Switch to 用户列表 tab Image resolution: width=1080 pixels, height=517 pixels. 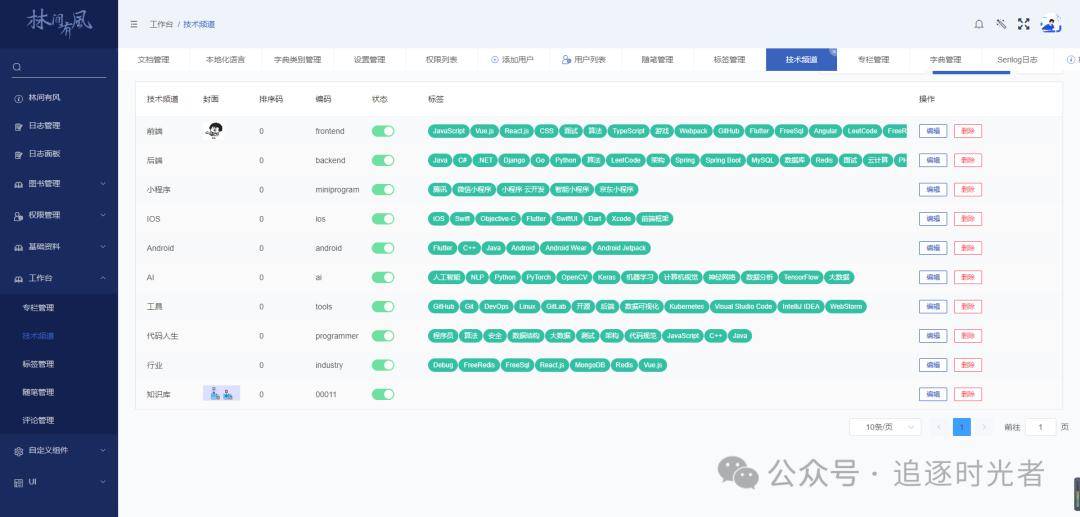pos(585,60)
